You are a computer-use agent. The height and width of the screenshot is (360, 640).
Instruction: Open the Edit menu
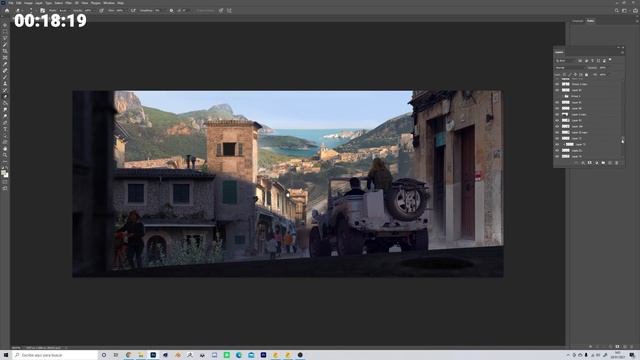18,3
